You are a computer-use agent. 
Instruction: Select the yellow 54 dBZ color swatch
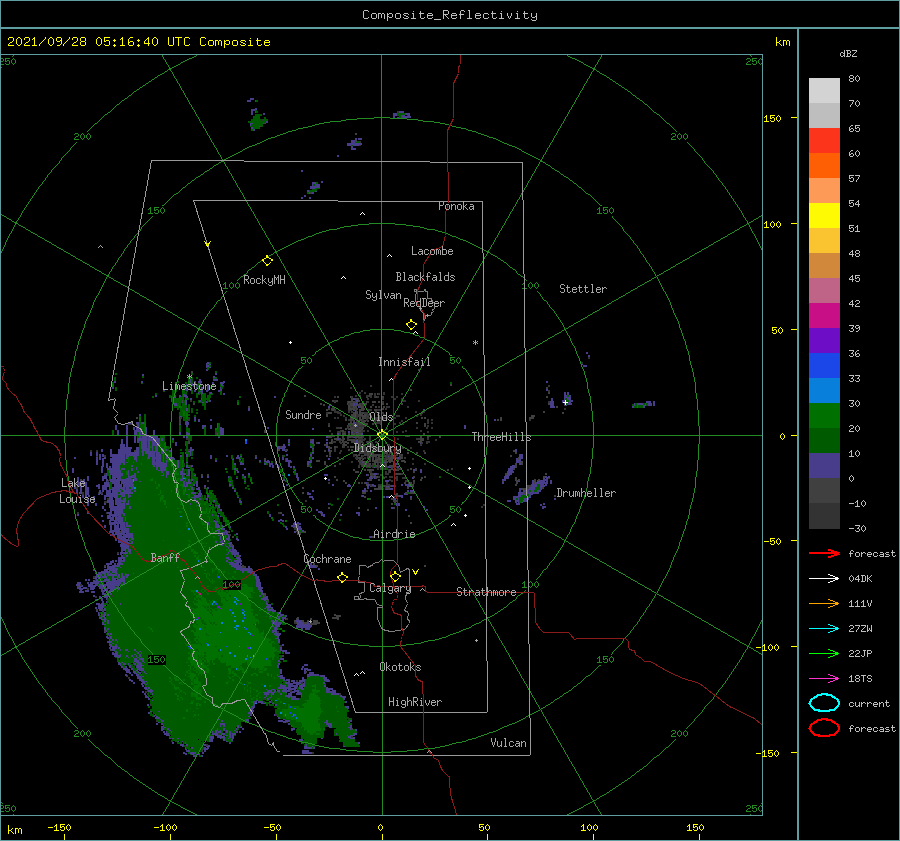824,216
